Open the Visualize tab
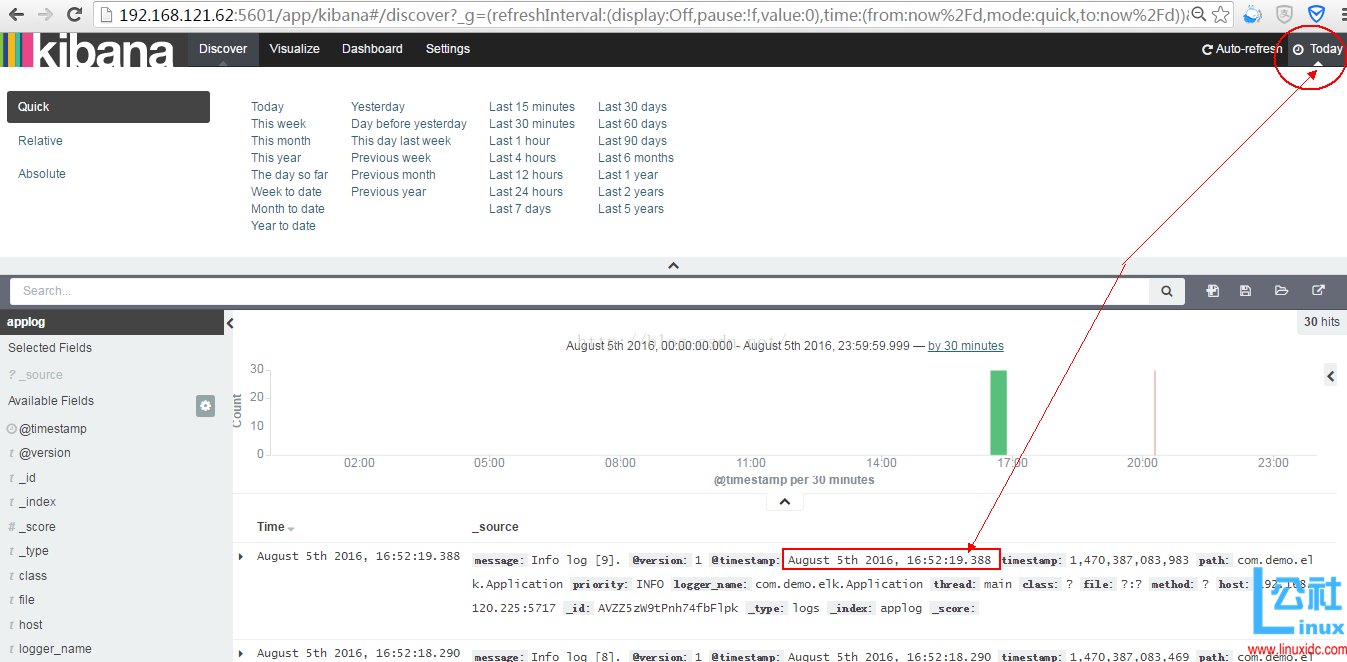1347x662 pixels. coord(294,49)
